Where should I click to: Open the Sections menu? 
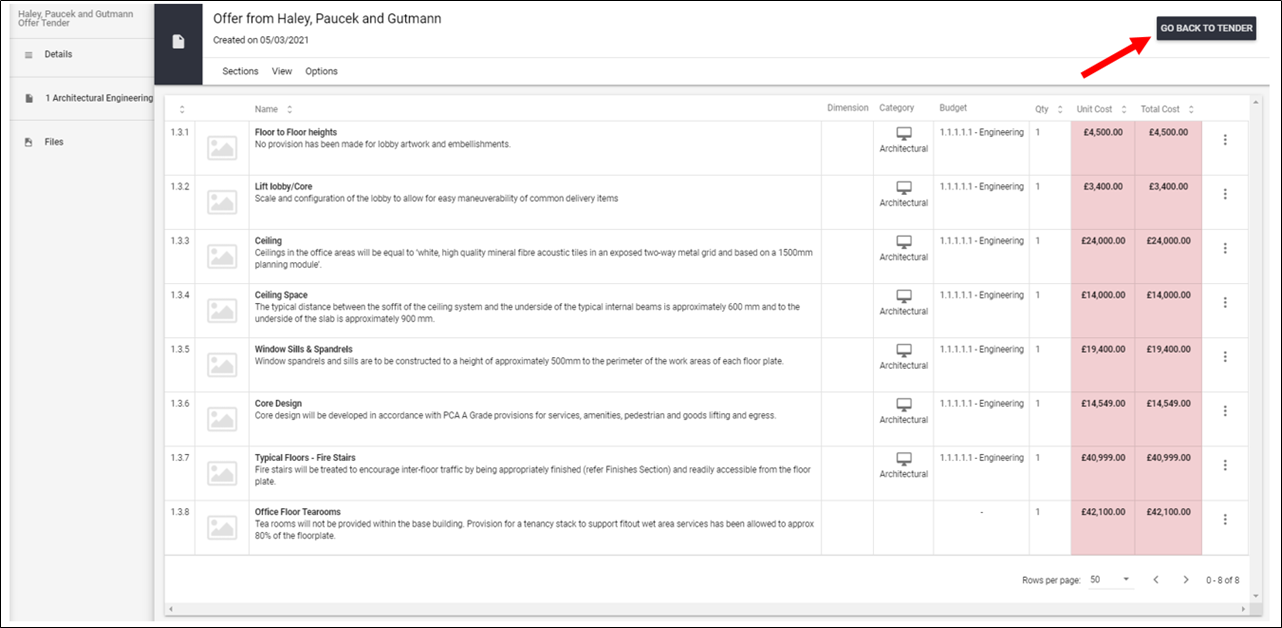[x=240, y=71]
